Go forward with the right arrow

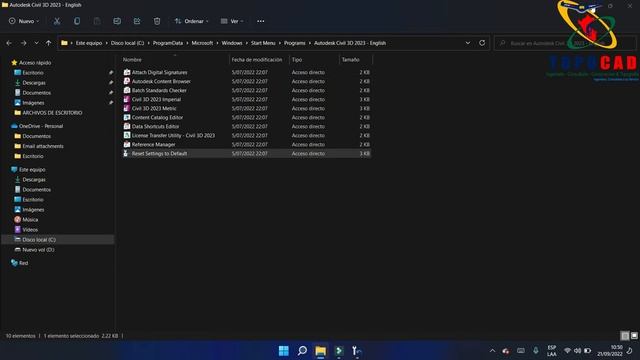(23, 43)
